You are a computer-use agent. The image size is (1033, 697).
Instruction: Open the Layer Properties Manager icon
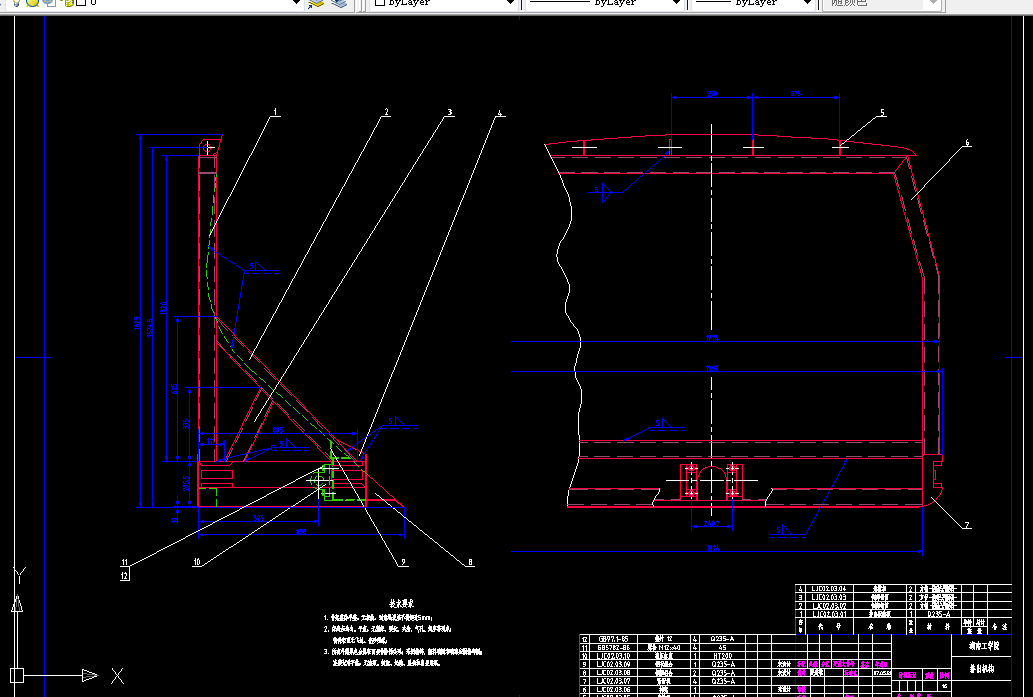coord(316,3)
